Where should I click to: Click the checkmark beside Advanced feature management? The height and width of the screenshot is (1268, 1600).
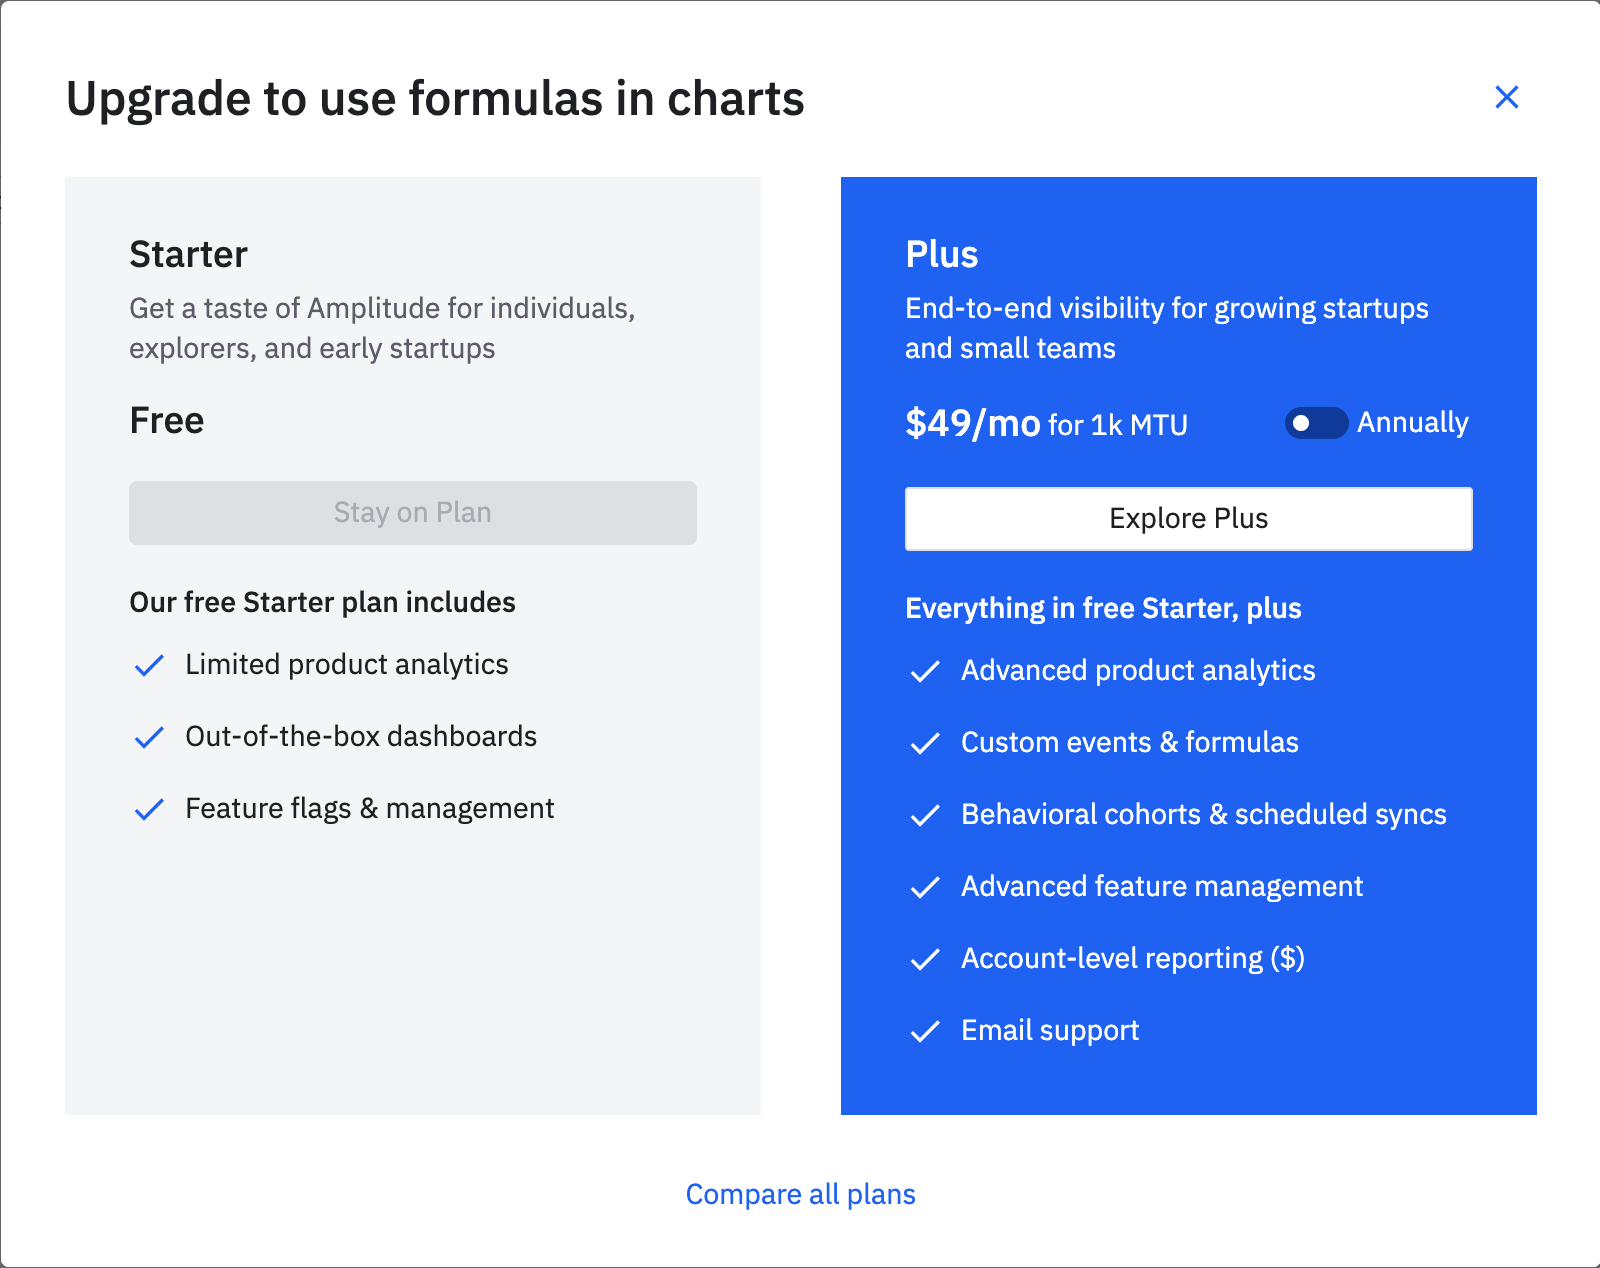[x=925, y=888]
